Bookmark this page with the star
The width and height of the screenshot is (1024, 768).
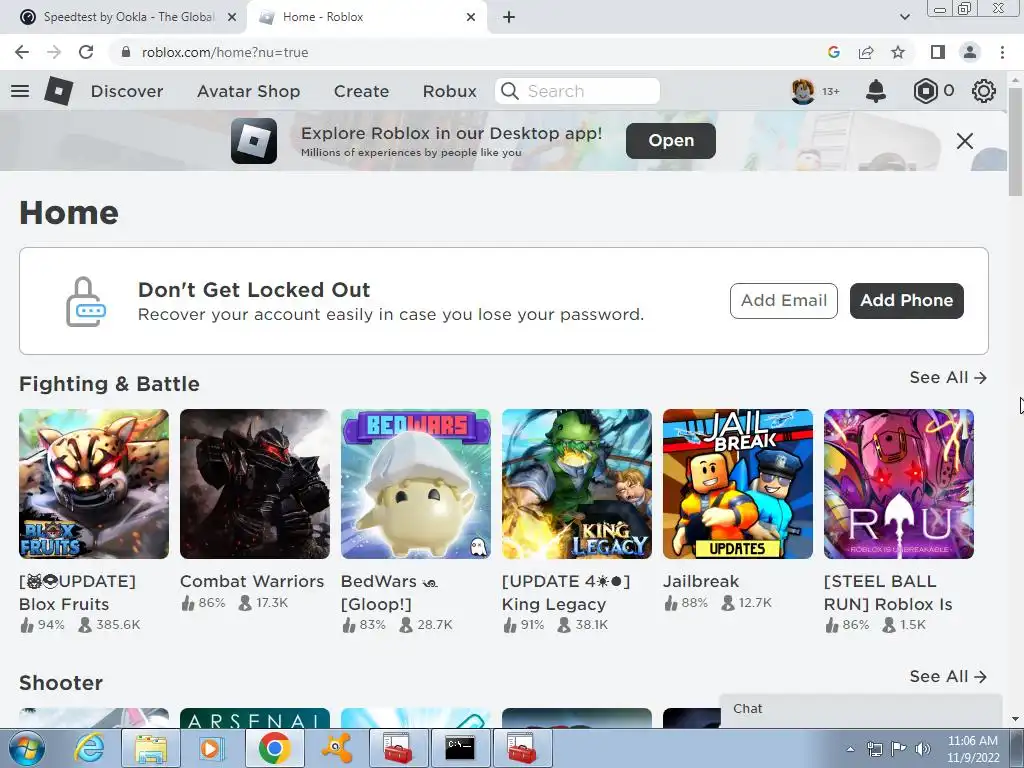pos(898,52)
